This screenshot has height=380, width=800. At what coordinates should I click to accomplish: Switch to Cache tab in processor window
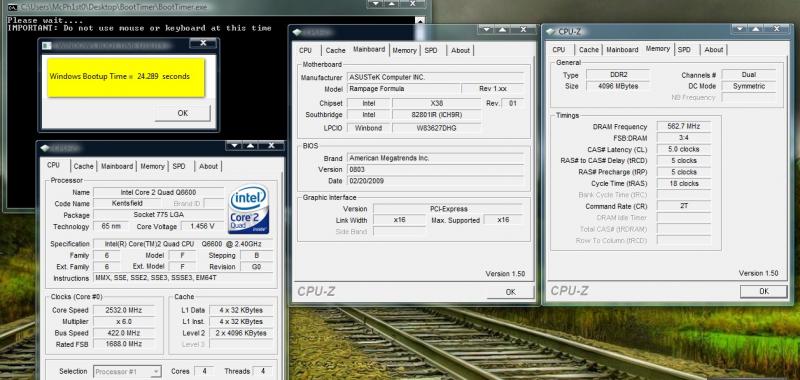tap(83, 166)
